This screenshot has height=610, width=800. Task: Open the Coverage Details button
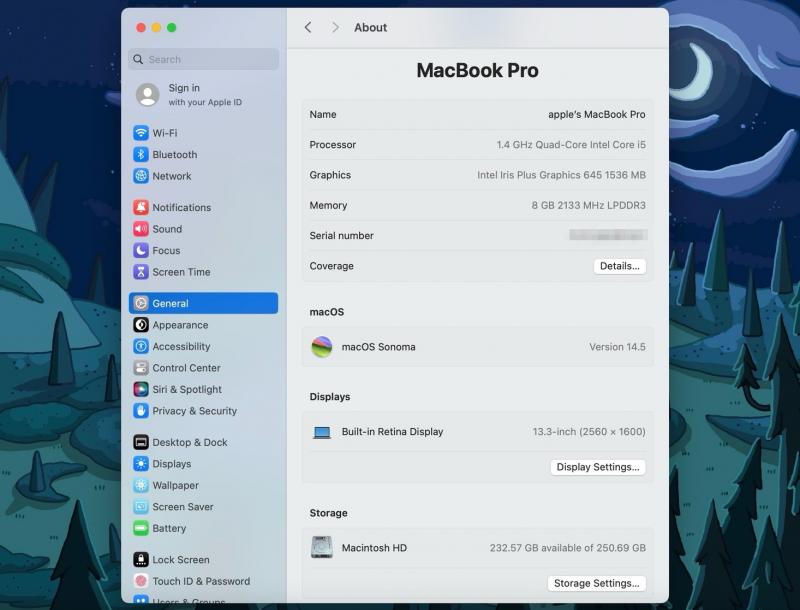click(619, 266)
